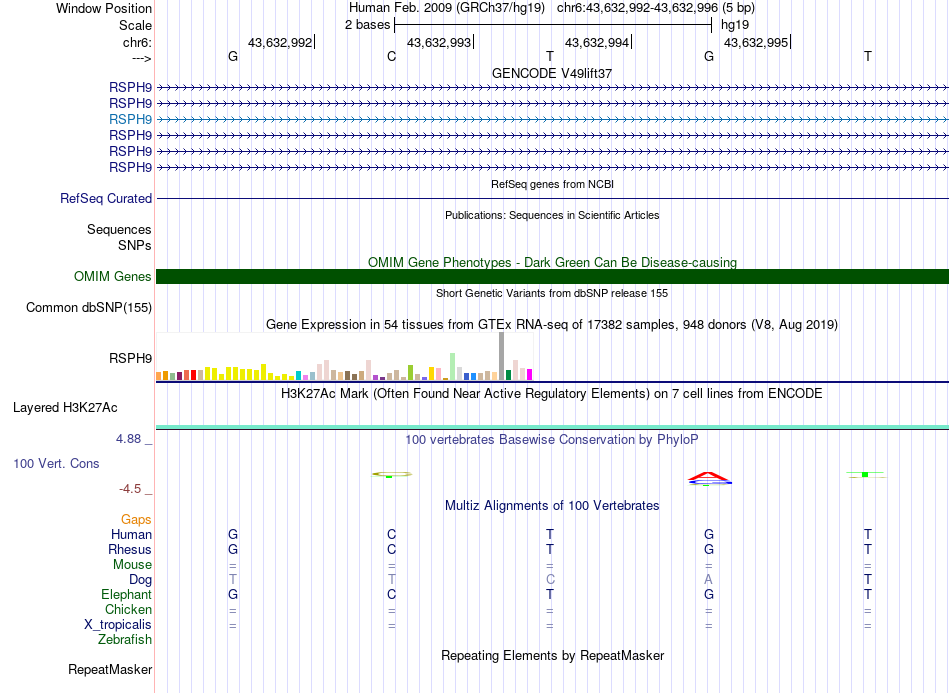Click base C in the Rhesus alignment row
This screenshot has height=693, width=950.
tap(391, 549)
